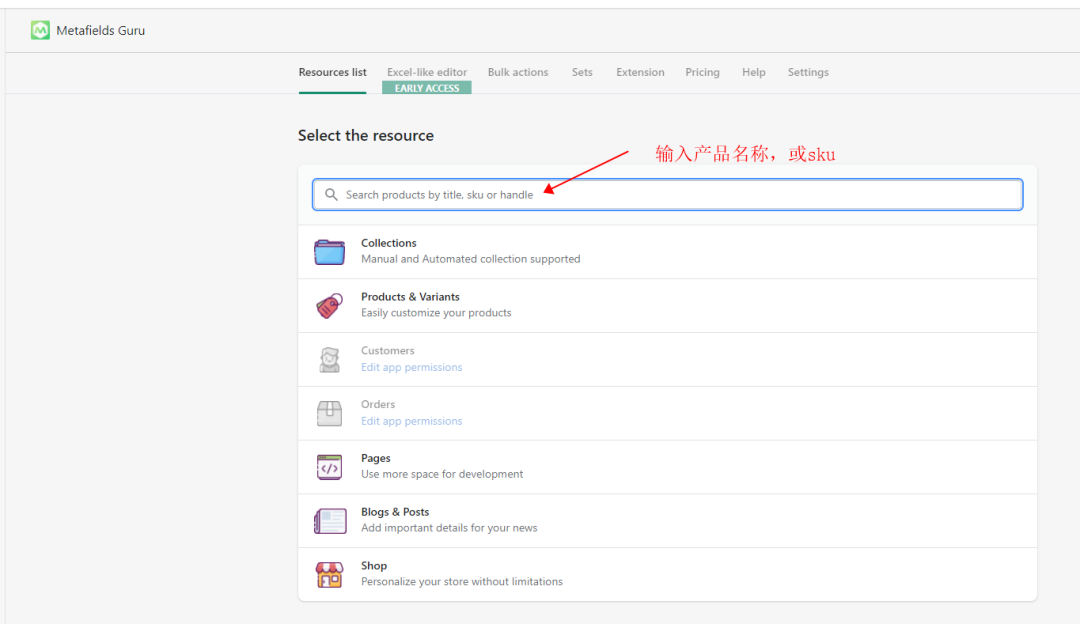Switch to the Resources list tab
Viewport: 1080px width, 624px height.
click(x=333, y=72)
